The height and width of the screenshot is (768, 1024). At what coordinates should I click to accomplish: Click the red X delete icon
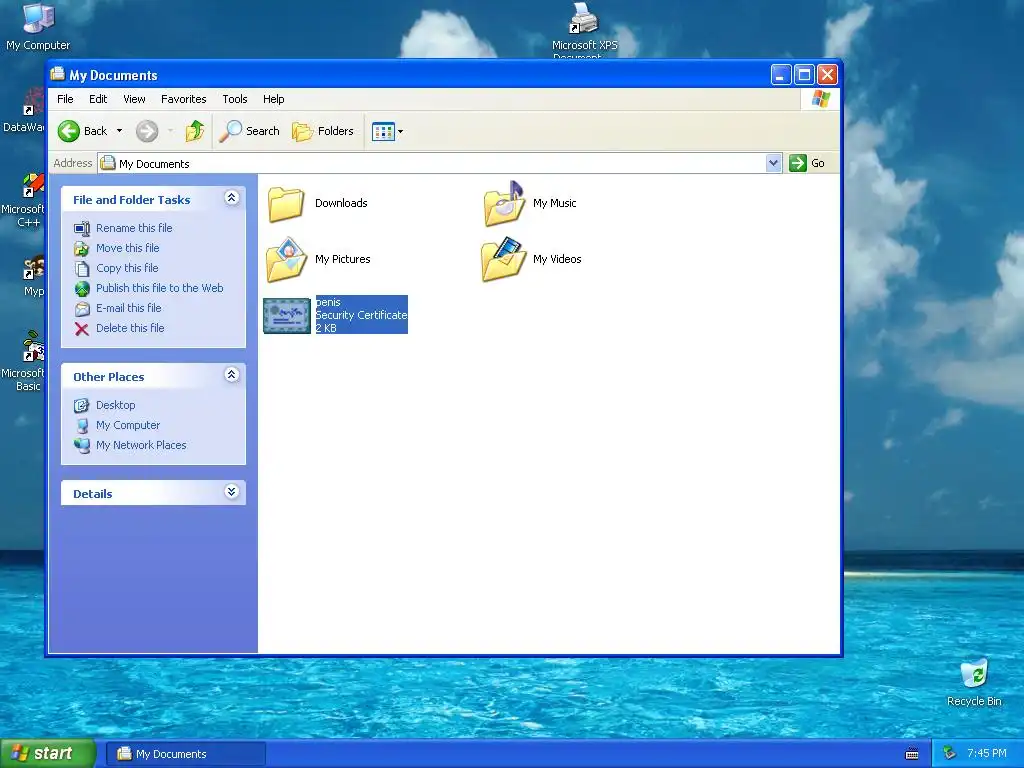point(82,329)
